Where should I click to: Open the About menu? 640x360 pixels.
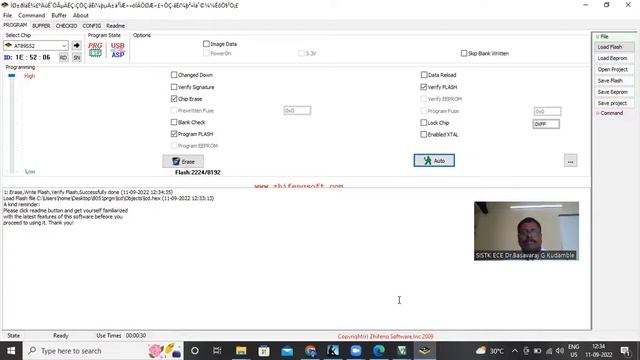tap(80, 16)
